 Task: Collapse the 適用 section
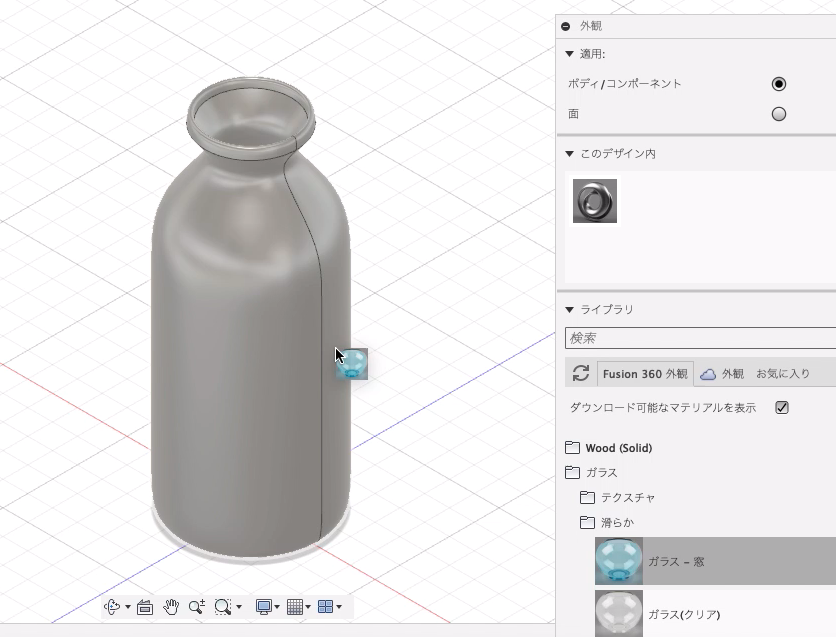pyautogui.click(x=569, y=54)
